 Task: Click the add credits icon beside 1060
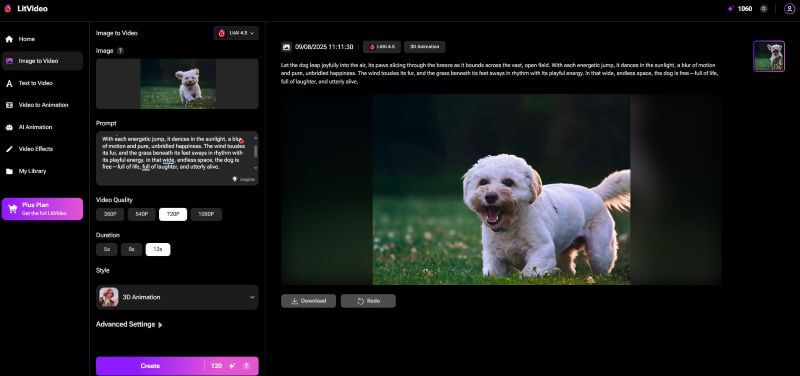click(x=763, y=9)
